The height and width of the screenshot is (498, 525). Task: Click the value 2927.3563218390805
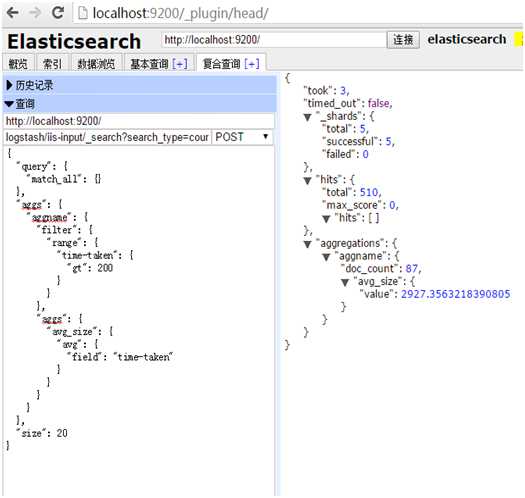click(456, 294)
